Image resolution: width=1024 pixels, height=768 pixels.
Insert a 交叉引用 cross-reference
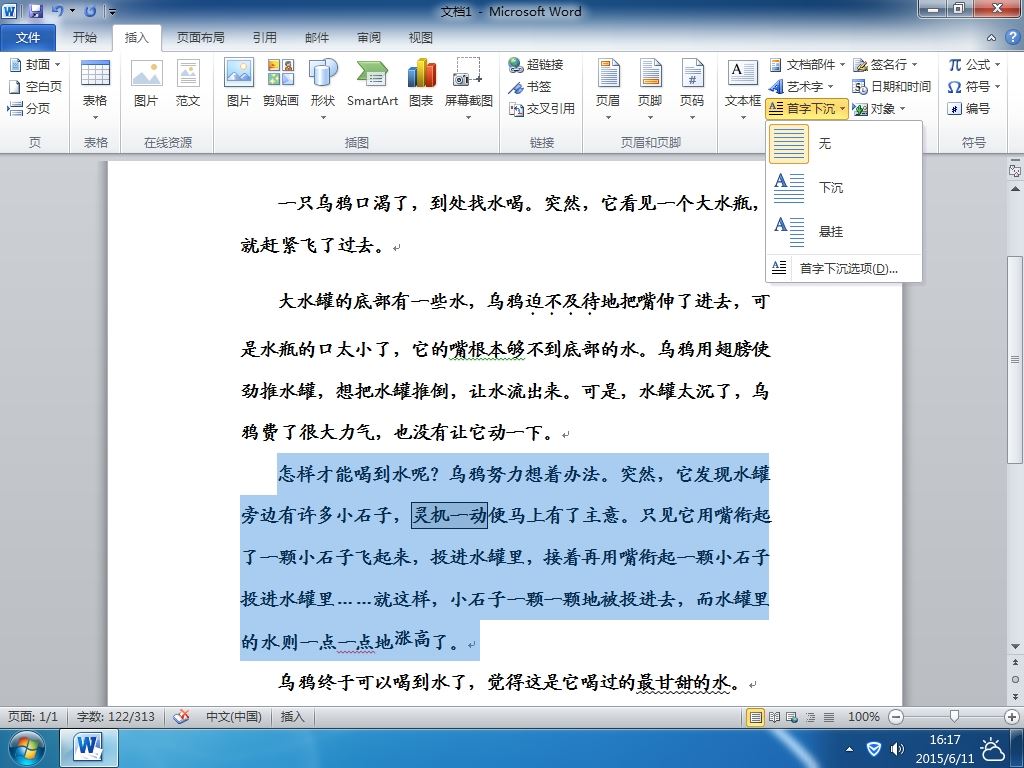(x=541, y=108)
